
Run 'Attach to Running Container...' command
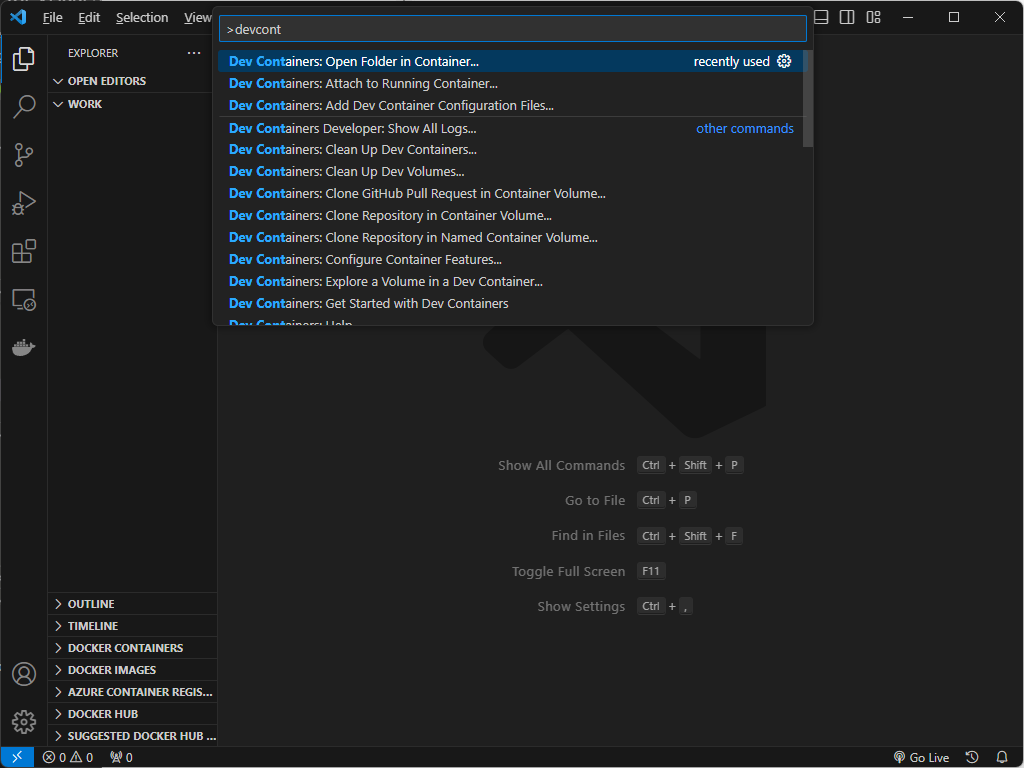pos(510,84)
